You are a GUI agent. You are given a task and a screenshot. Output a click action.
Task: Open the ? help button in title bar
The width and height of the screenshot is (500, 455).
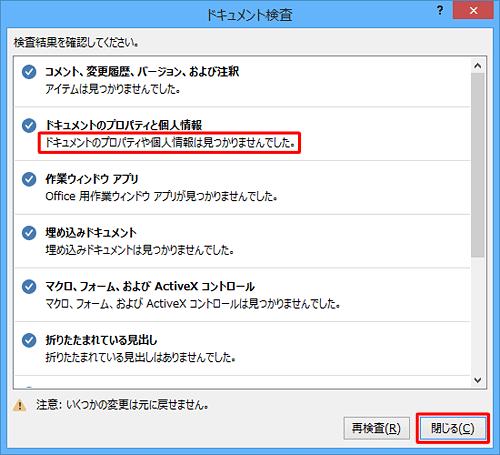(440, 11)
